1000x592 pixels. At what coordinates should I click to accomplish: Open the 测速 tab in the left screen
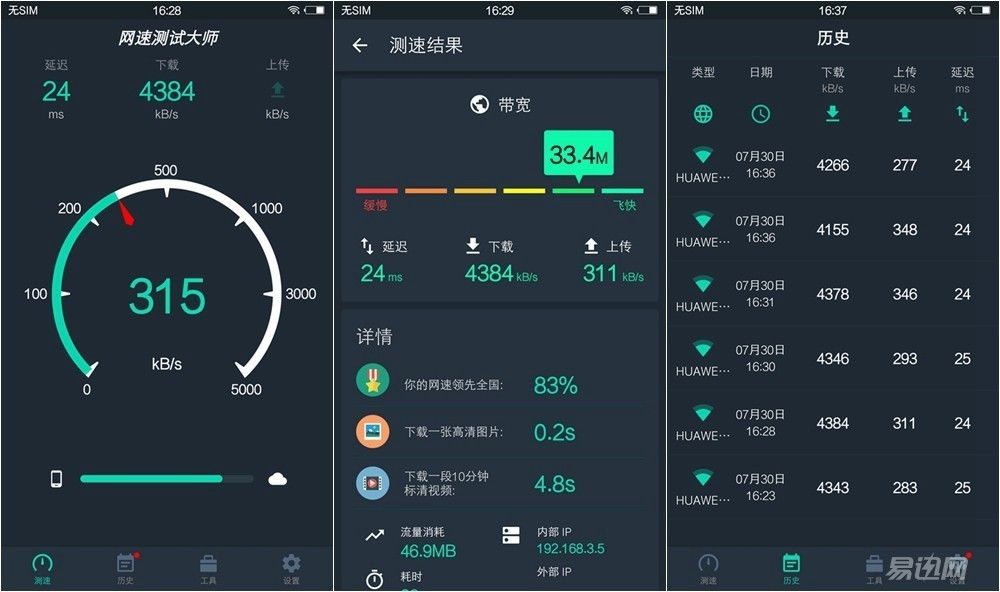point(42,569)
